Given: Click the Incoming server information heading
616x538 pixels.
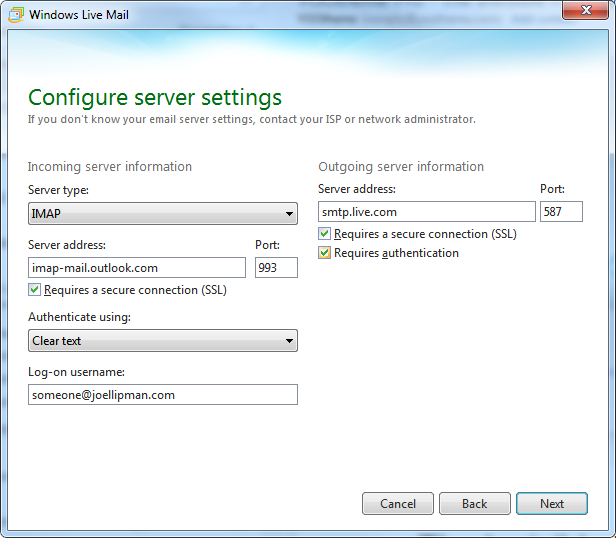Looking at the screenshot, I should pyautogui.click(x=110, y=167).
